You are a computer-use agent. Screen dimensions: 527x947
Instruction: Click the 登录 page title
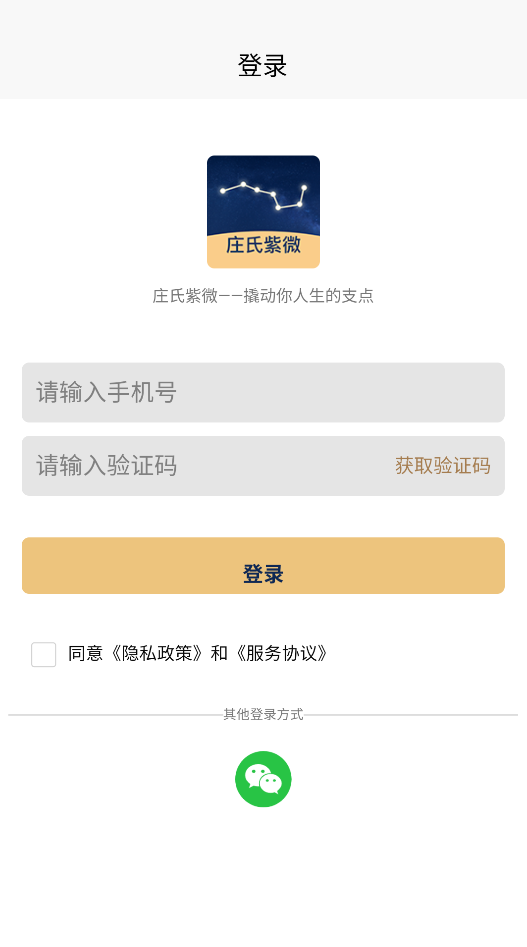click(263, 65)
